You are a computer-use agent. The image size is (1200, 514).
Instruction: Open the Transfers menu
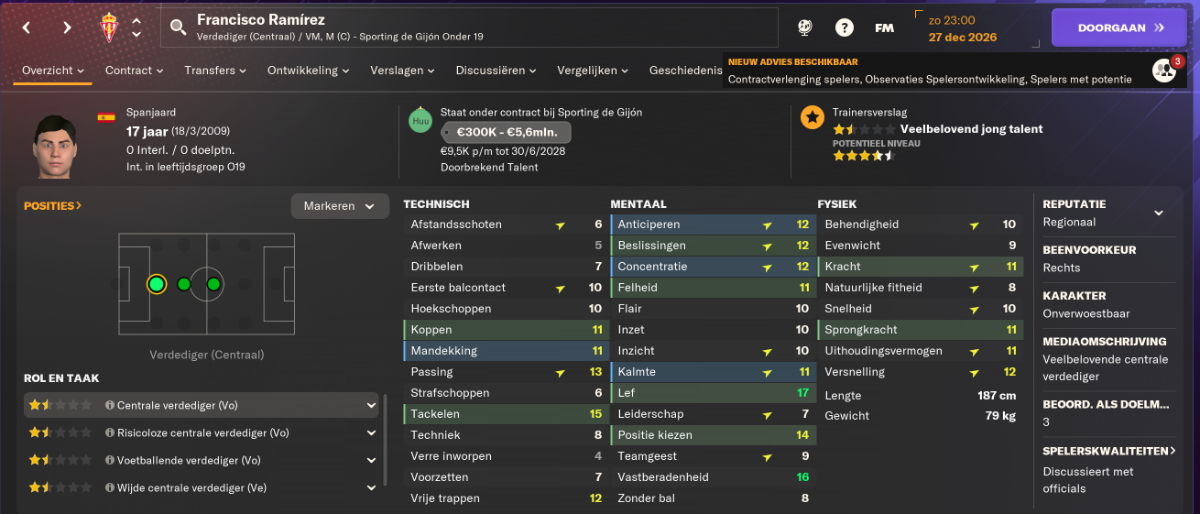click(x=215, y=70)
